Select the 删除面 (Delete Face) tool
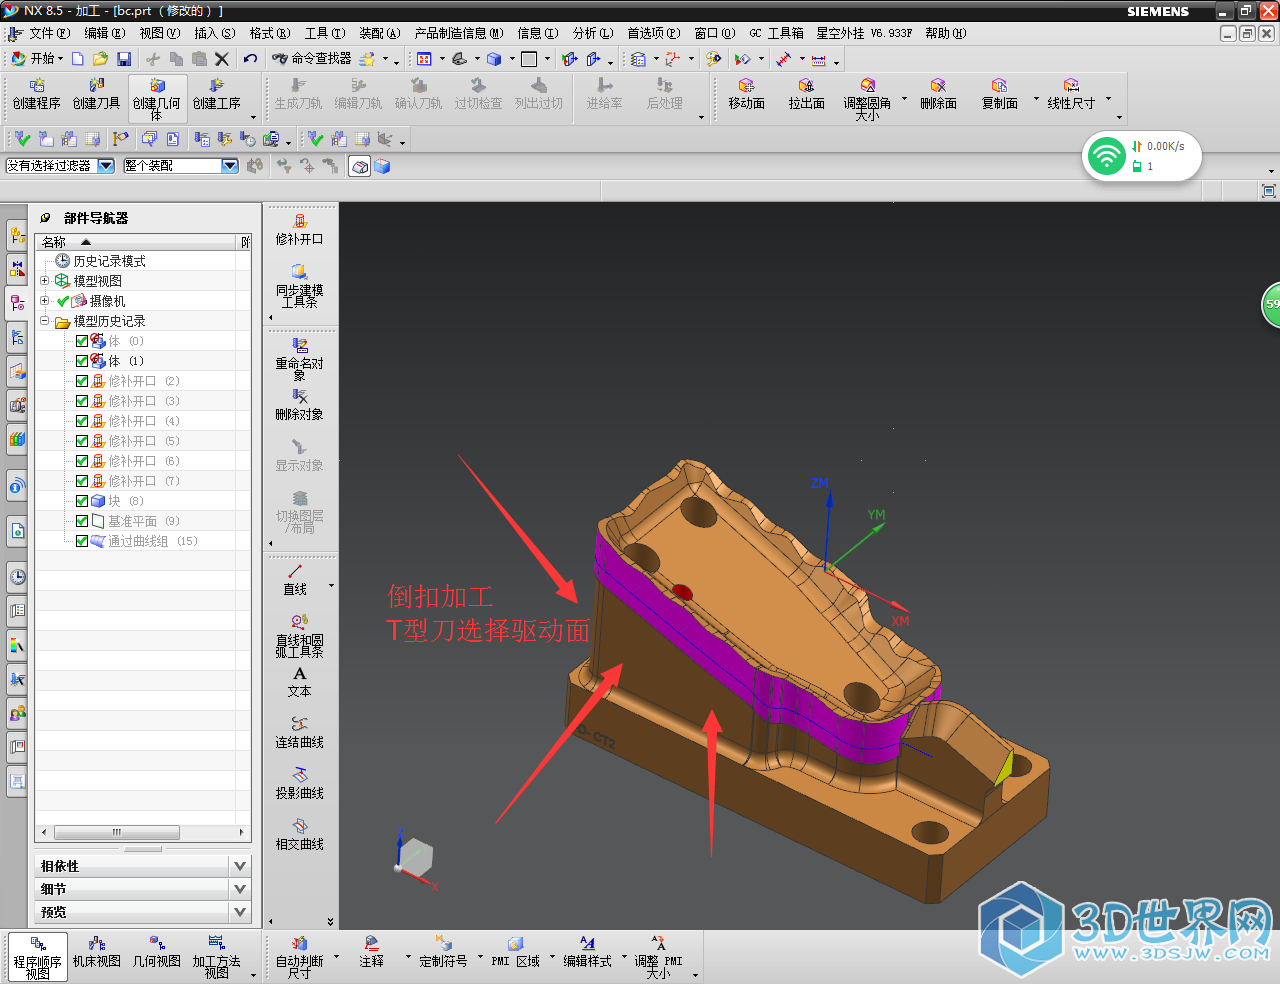Screen dimensions: 1280x984 coord(938,94)
